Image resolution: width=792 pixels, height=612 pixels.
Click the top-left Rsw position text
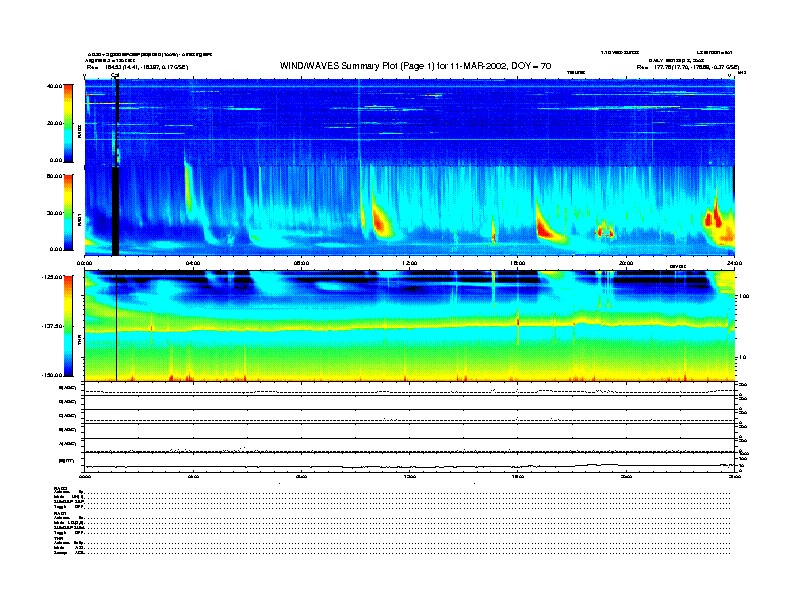click(137, 67)
